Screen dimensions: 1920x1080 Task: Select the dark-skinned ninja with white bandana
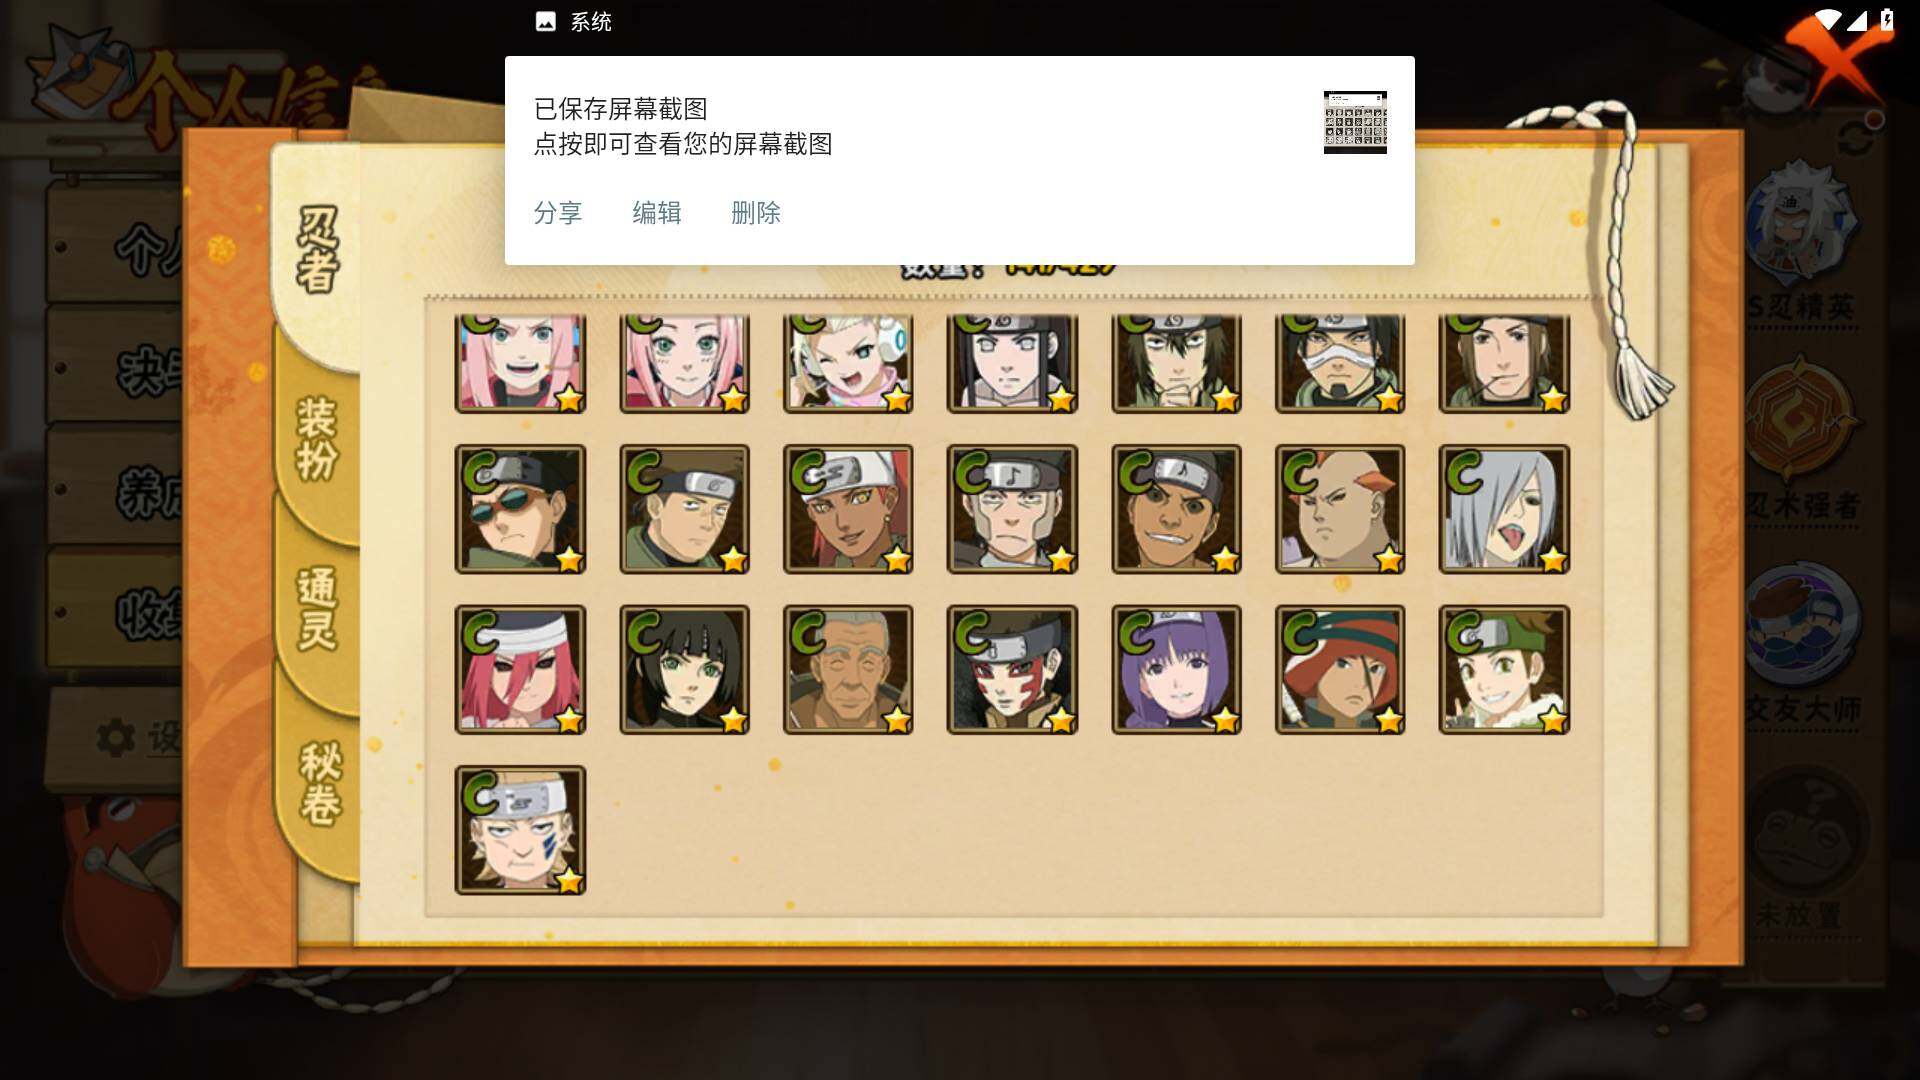click(x=848, y=509)
